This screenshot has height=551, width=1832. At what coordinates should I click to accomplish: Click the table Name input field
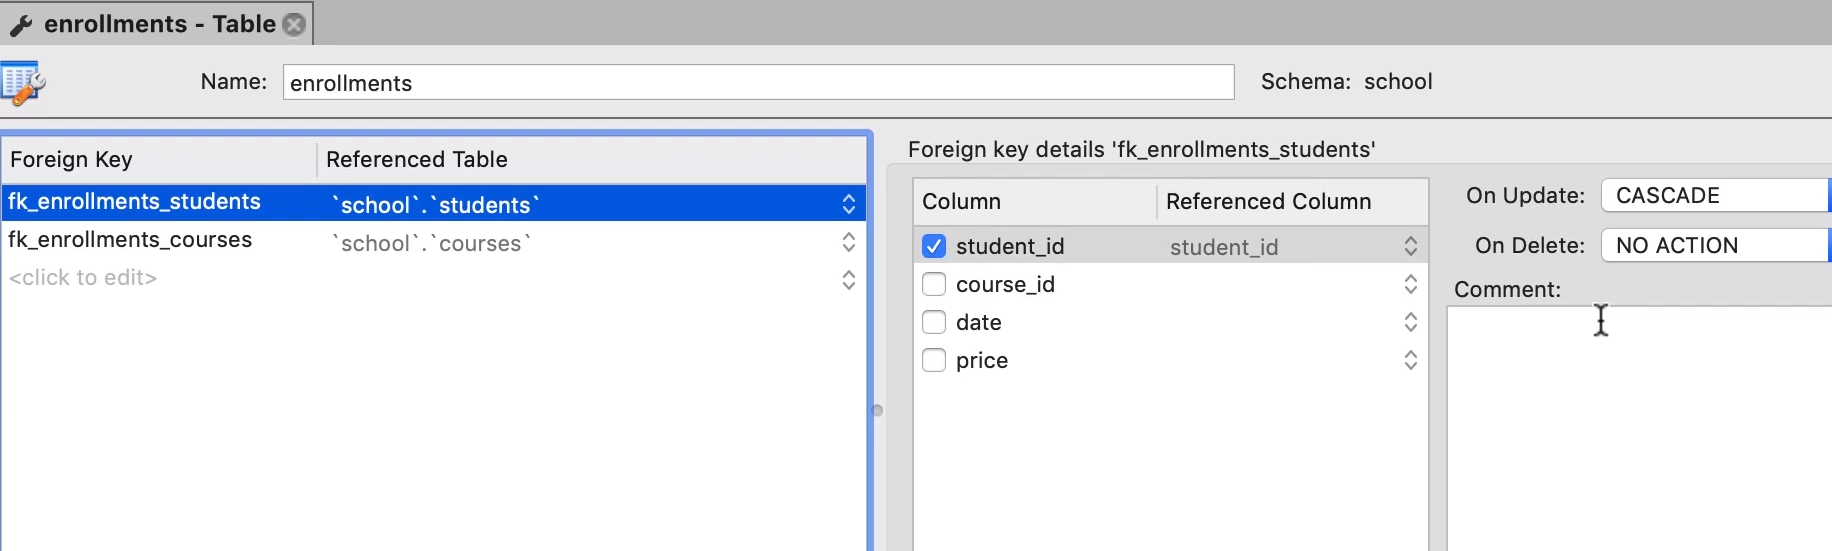[x=758, y=83]
